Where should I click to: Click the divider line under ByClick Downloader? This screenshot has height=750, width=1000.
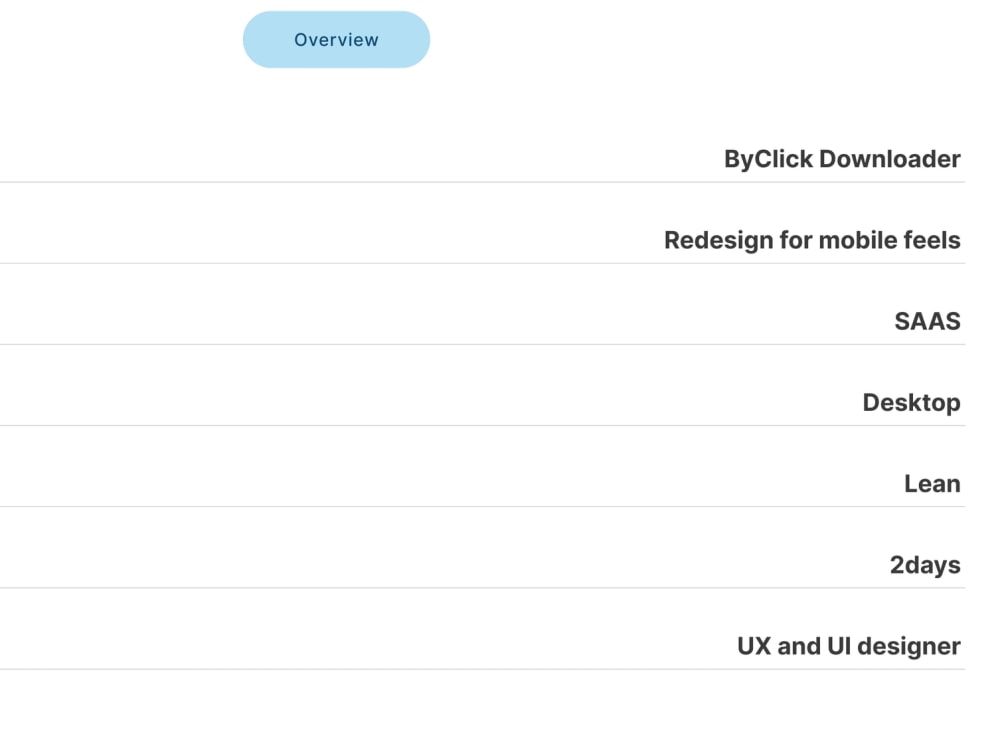tap(482, 182)
